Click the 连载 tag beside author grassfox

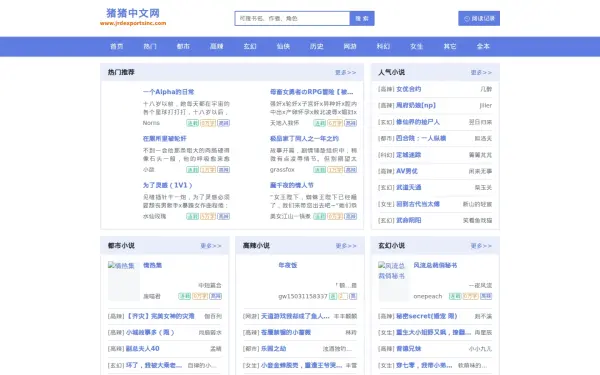(320, 170)
